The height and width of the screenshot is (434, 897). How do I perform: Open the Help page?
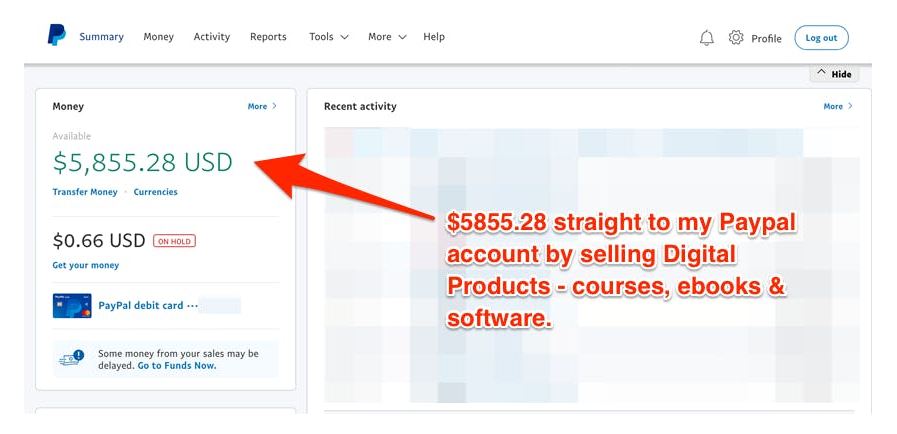[434, 37]
